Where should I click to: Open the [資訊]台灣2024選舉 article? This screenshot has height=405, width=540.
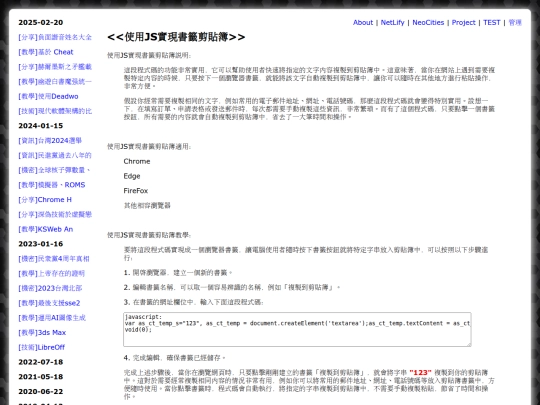[50, 141]
